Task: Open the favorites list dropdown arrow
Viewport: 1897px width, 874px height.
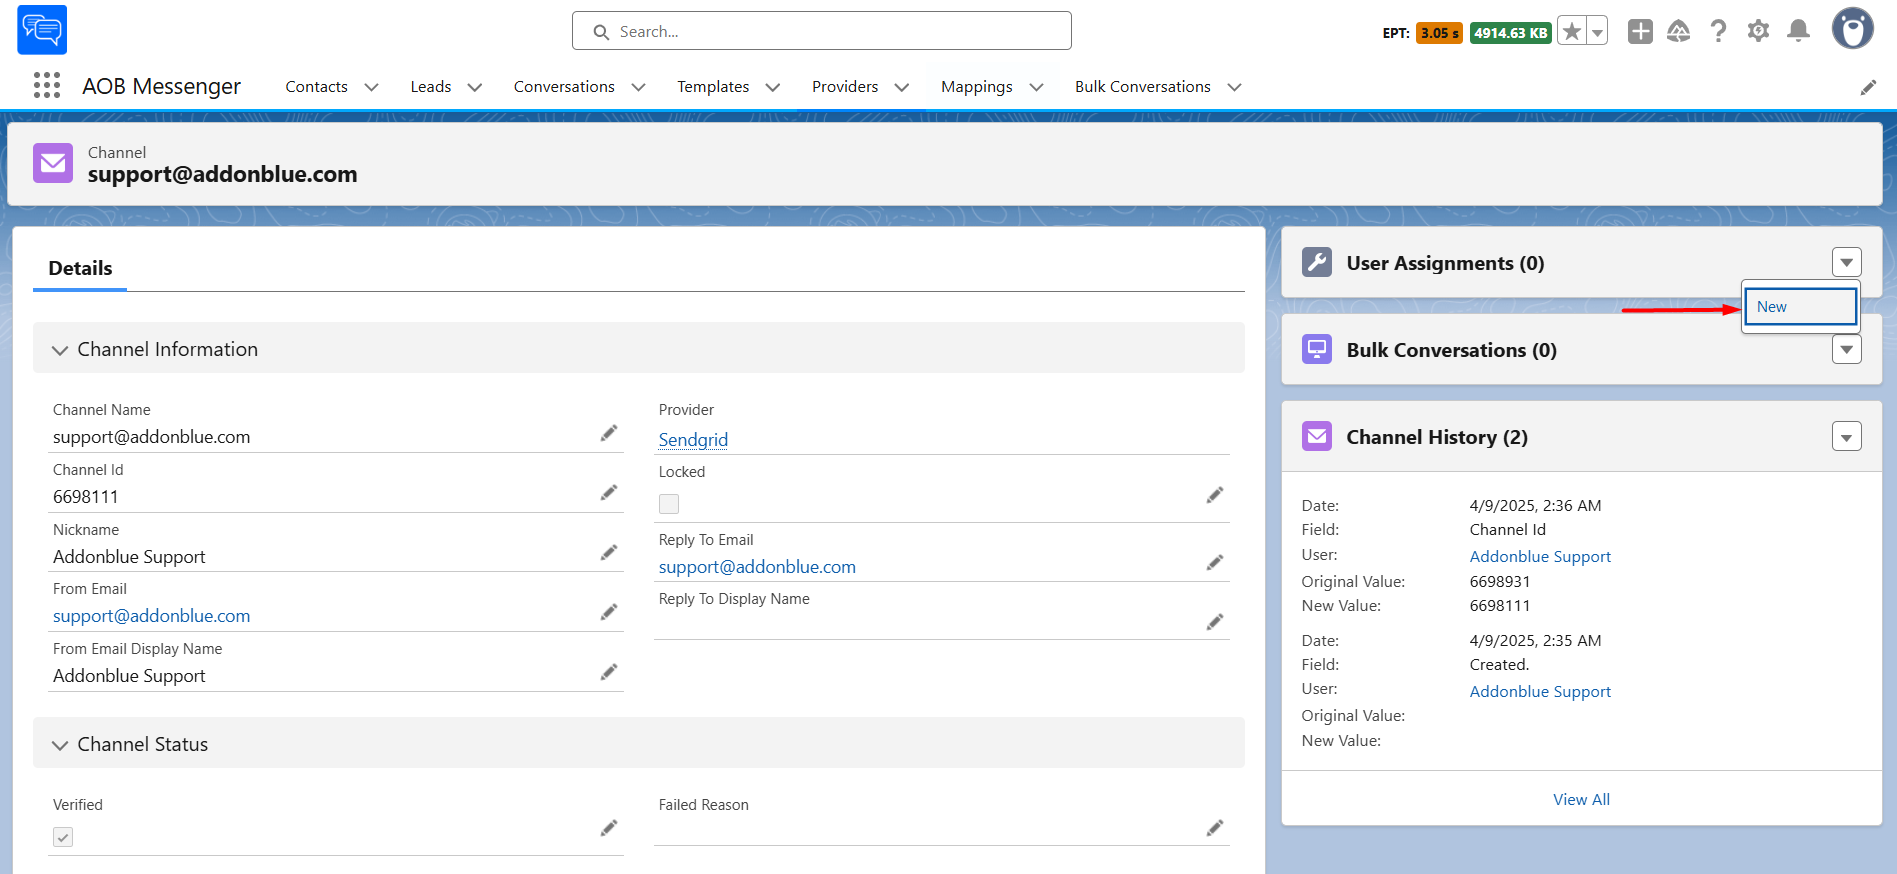Action: click(x=1598, y=32)
